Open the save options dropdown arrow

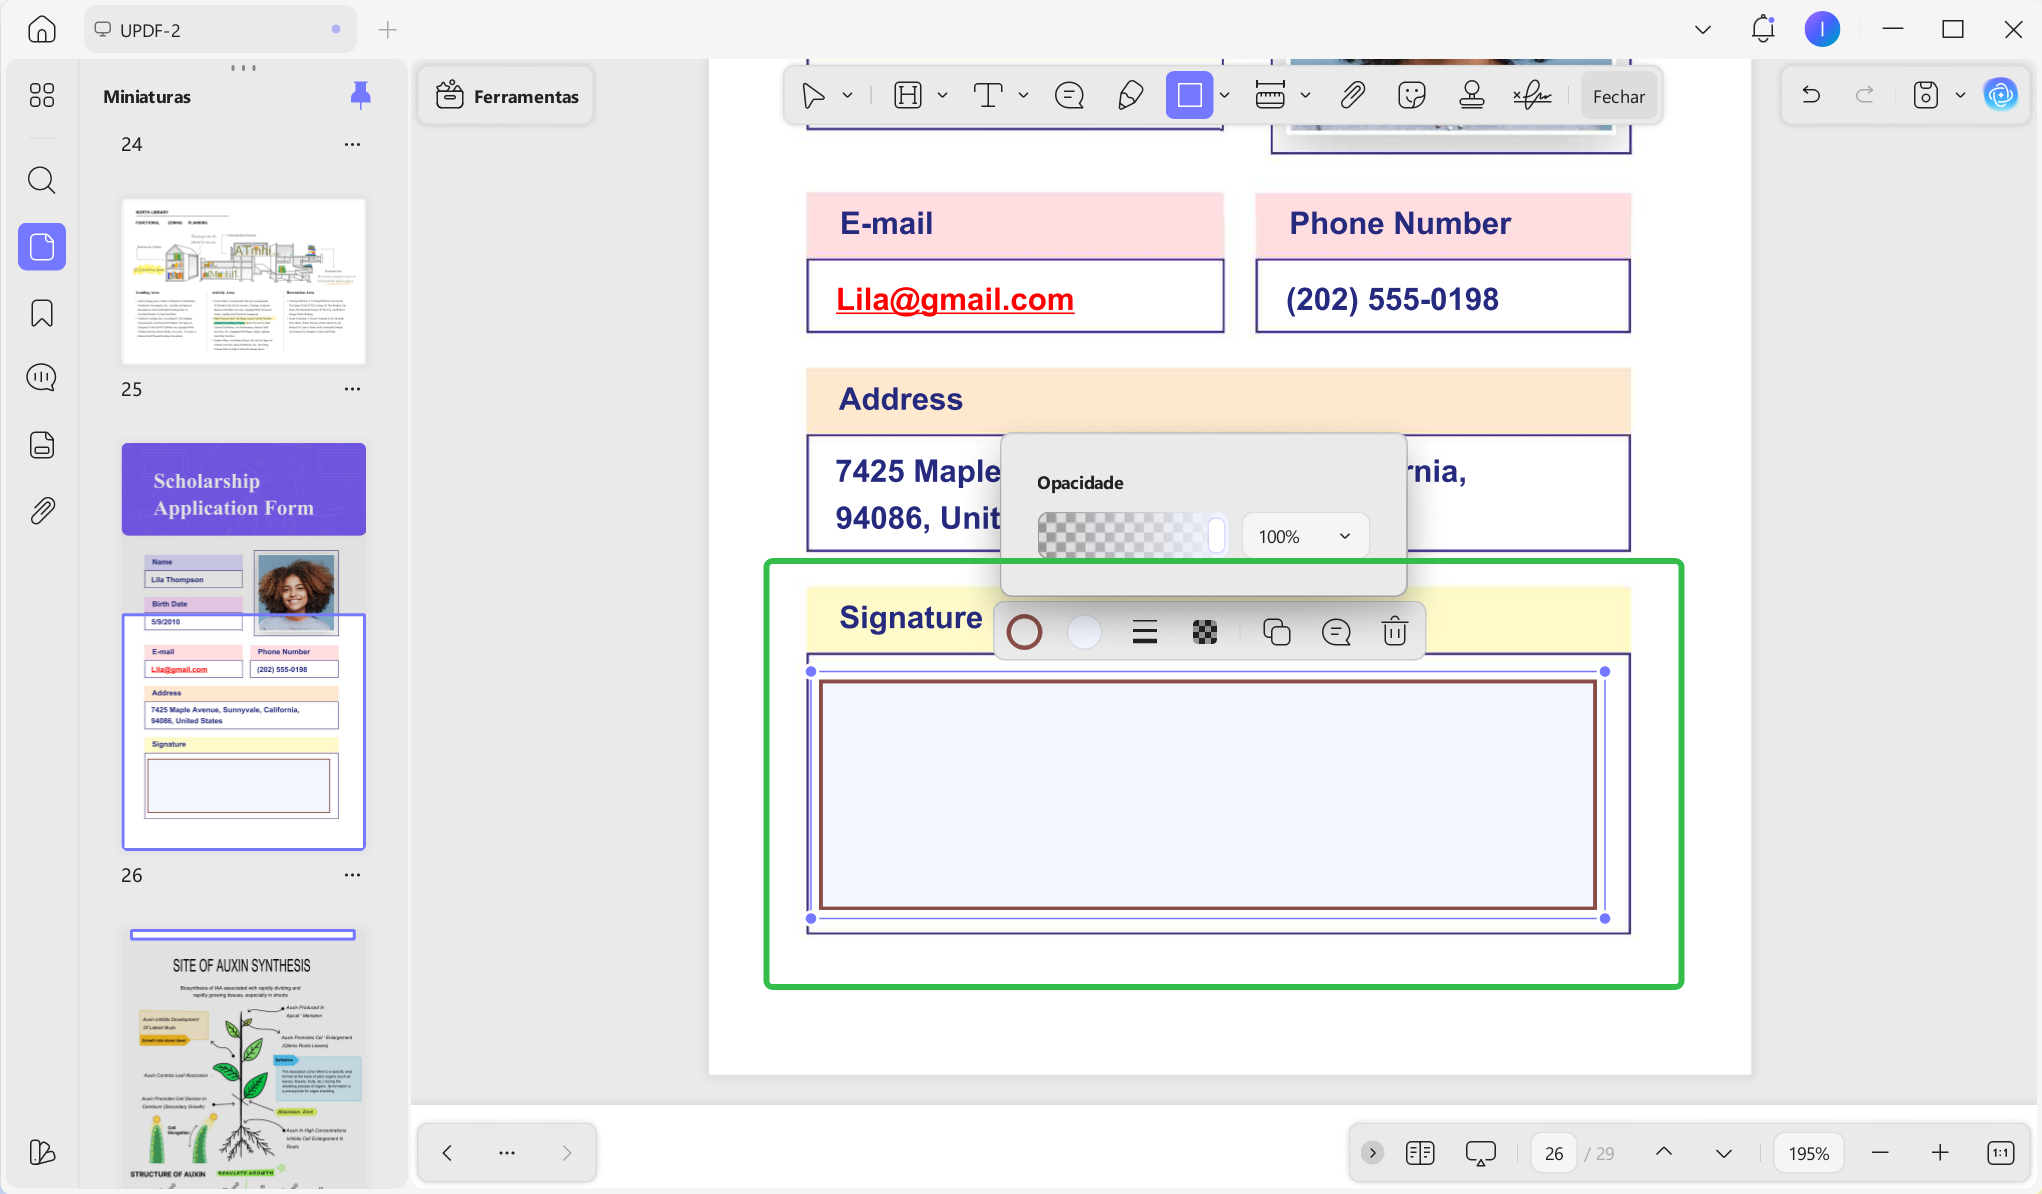coord(1960,96)
